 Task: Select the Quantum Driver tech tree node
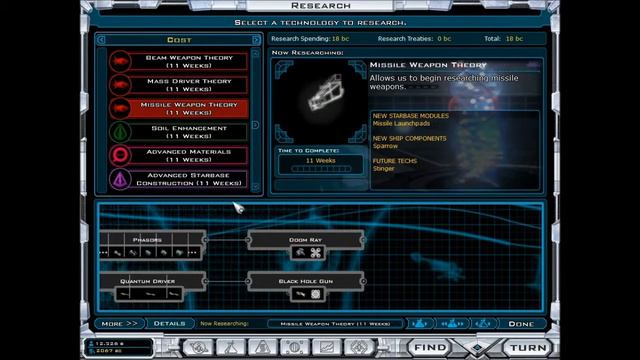(x=153, y=281)
